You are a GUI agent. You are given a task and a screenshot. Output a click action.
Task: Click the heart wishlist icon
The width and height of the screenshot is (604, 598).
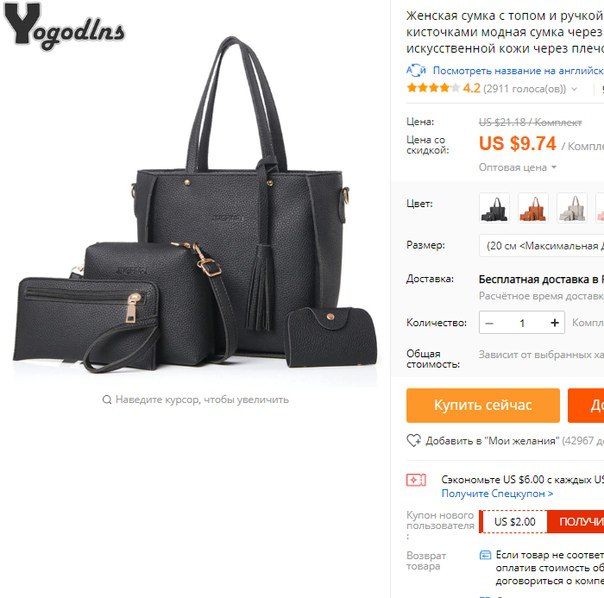point(414,440)
